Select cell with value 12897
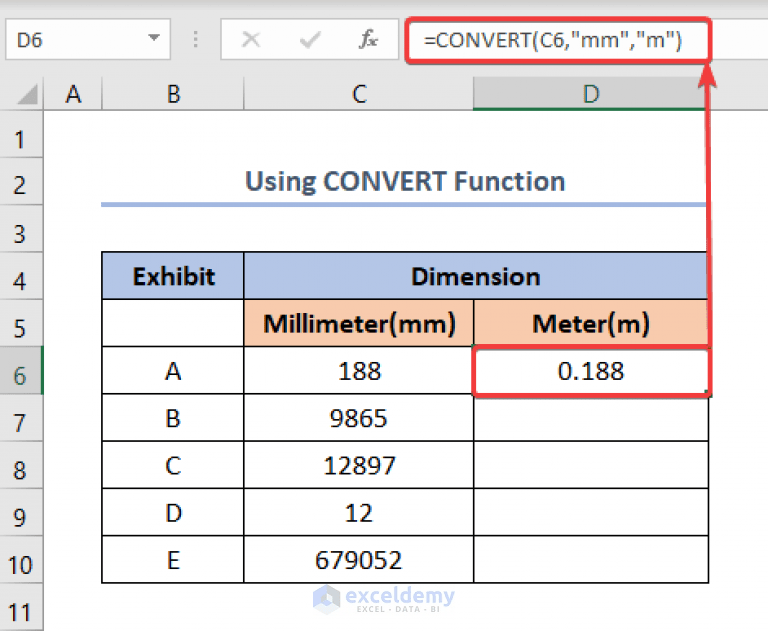This screenshot has width=768, height=631. (359, 465)
